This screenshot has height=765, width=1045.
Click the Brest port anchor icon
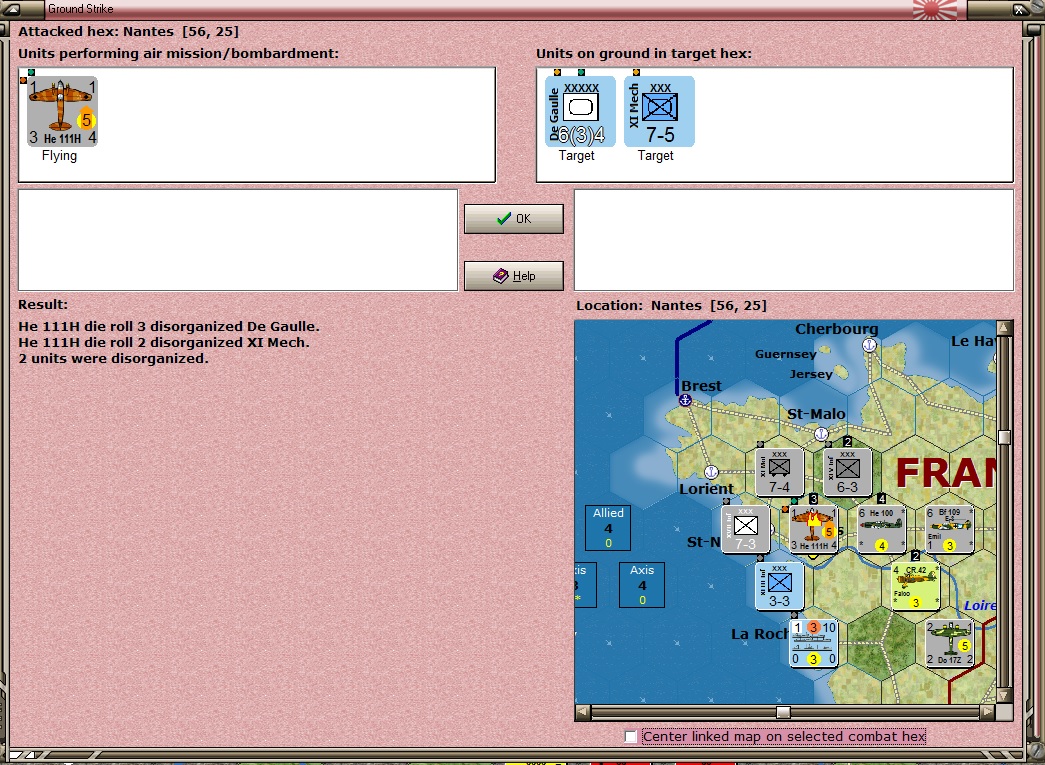tap(684, 400)
